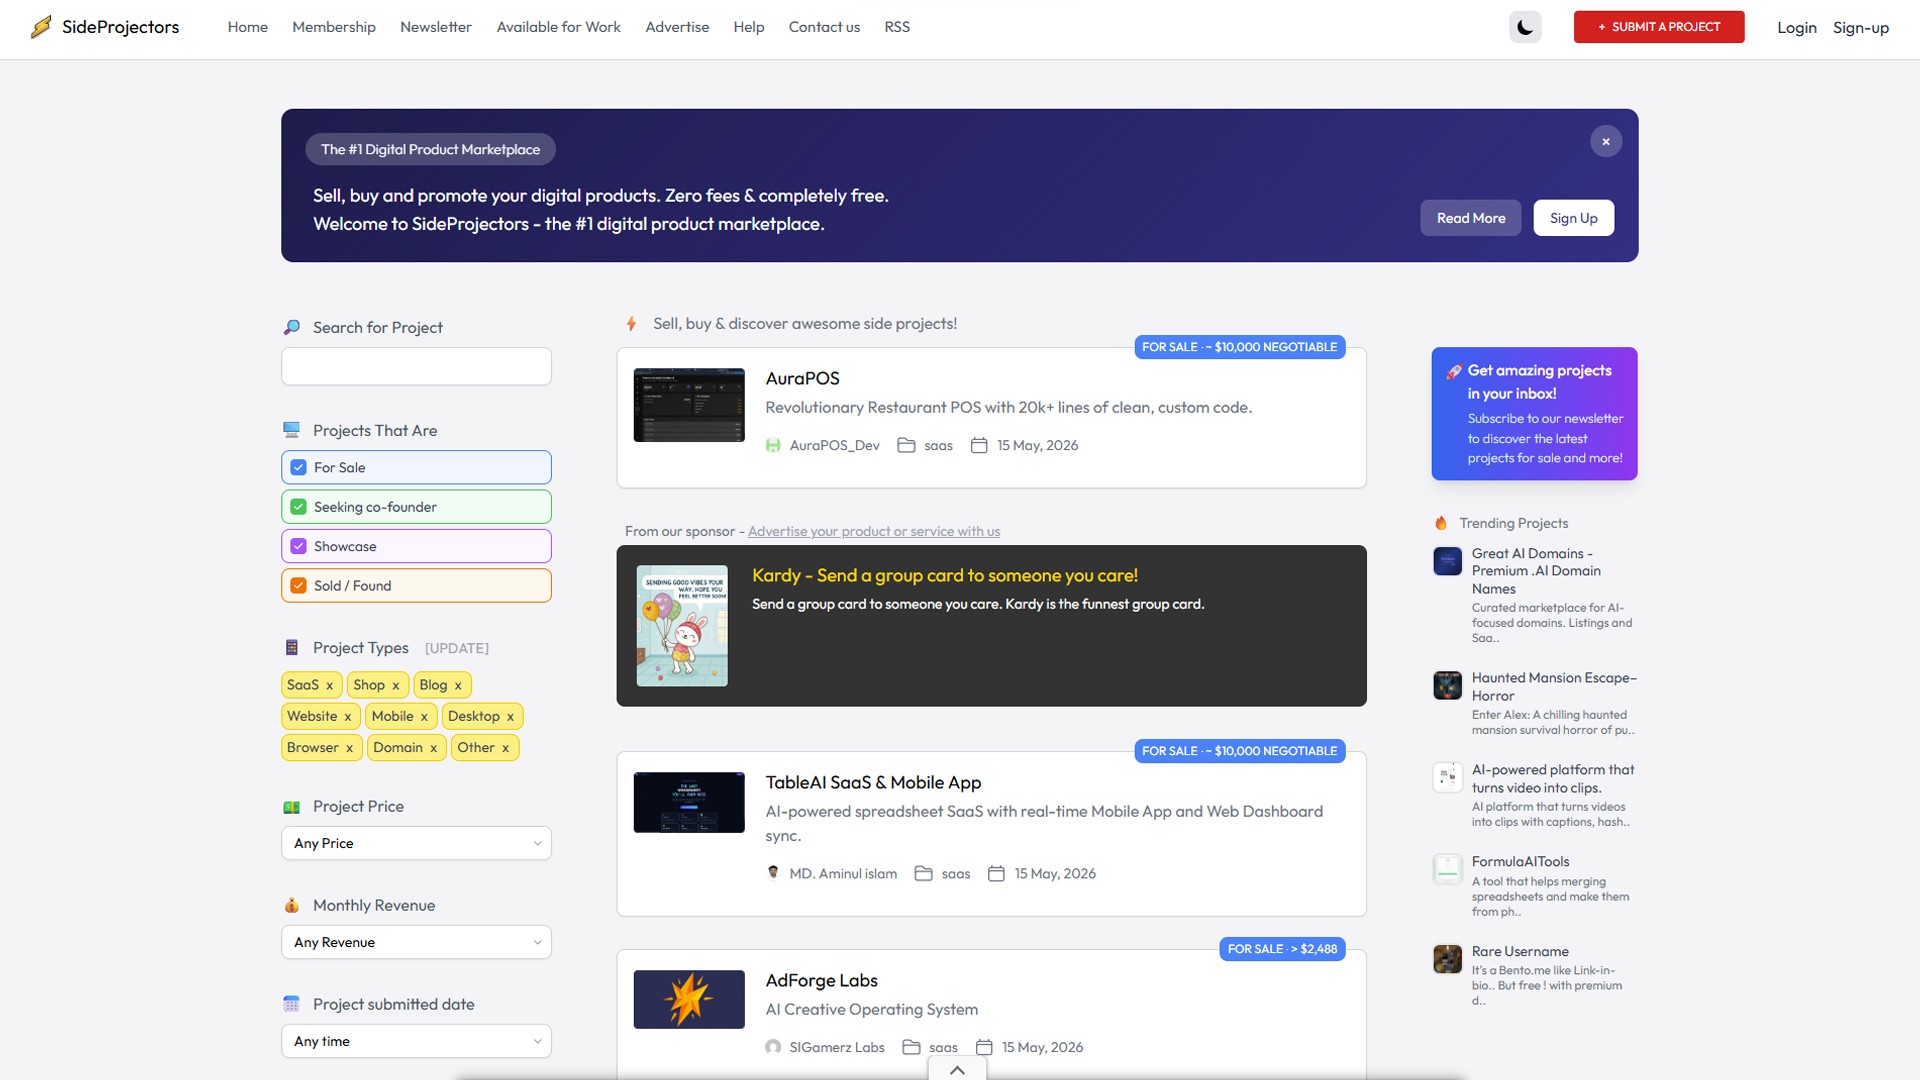Open the Advertise your product sponsor link
Screen dimensions: 1920x1080
[x=874, y=531]
